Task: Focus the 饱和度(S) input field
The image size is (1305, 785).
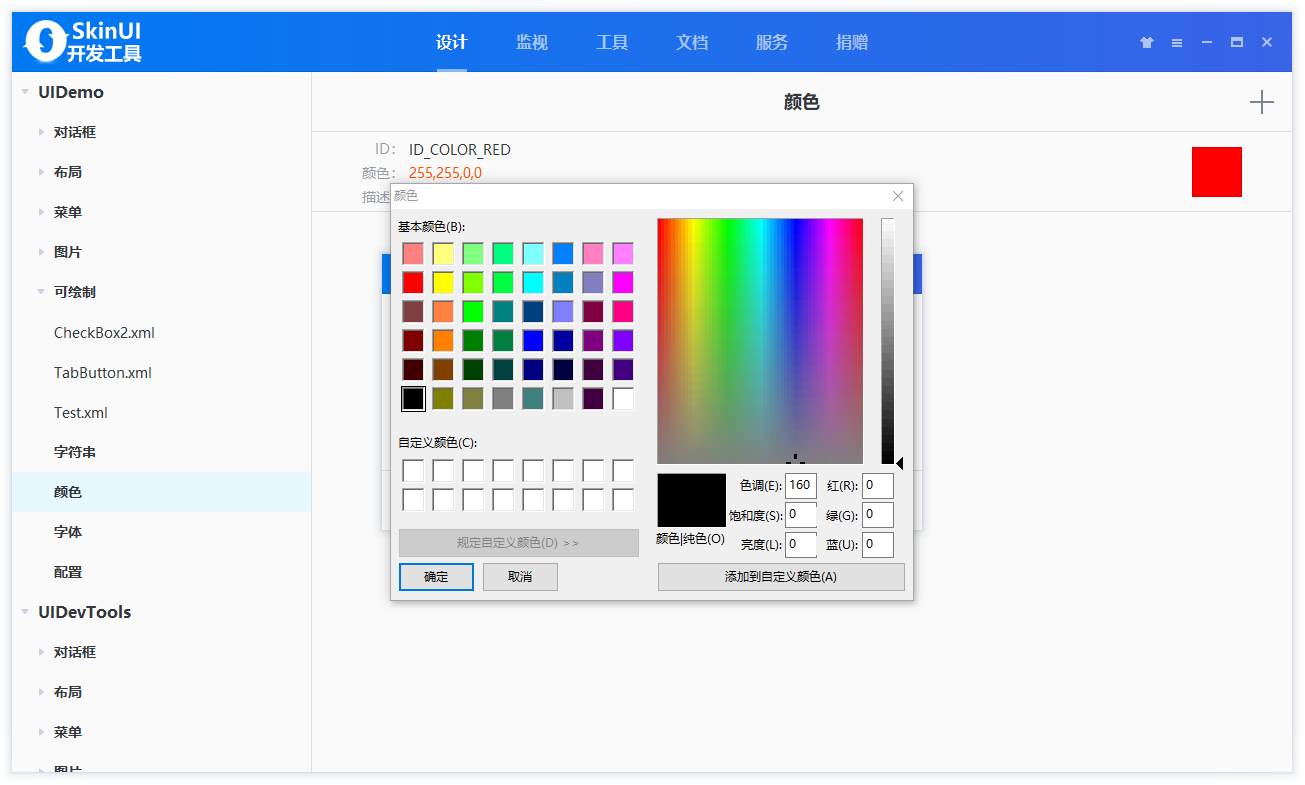Action: (x=801, y=515)
